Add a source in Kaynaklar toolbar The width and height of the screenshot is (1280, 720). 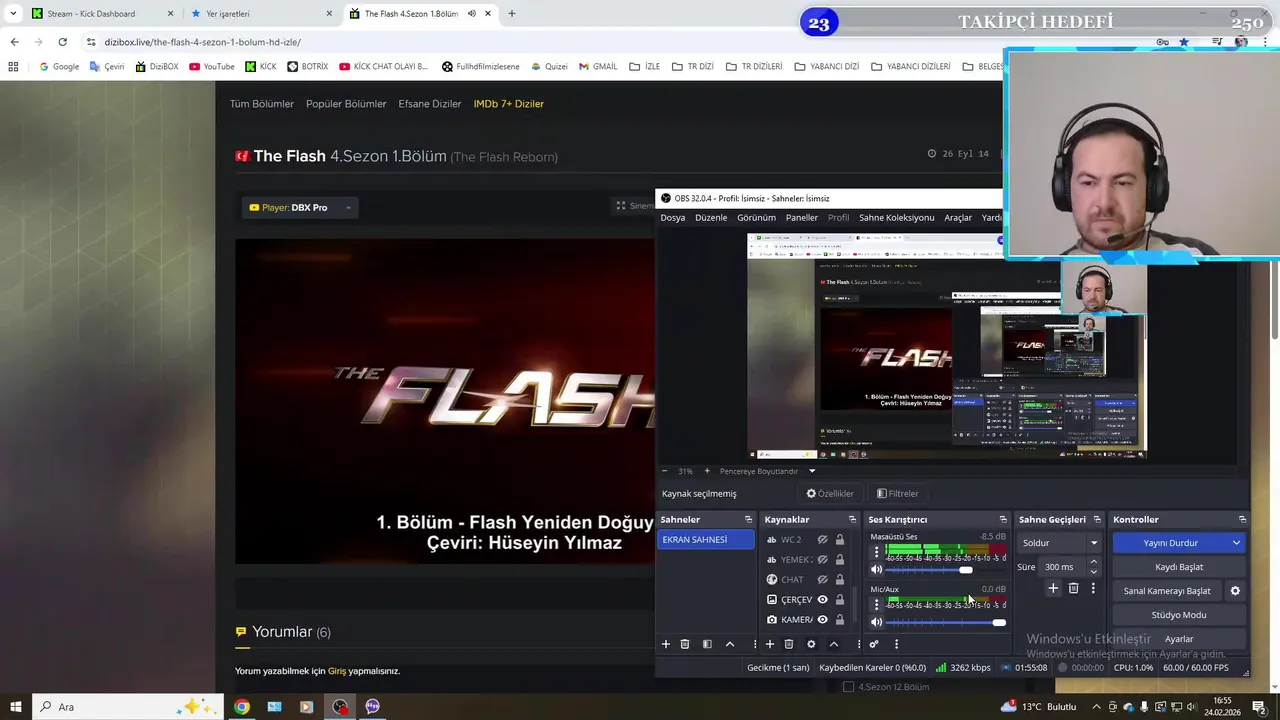point(769,644)
